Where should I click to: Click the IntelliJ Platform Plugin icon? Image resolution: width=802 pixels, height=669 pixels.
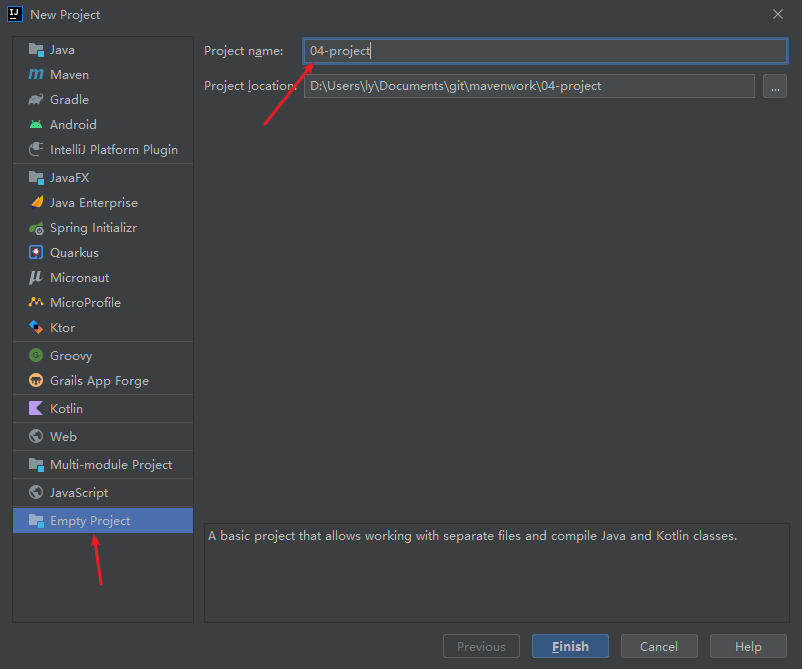point(36,149)
